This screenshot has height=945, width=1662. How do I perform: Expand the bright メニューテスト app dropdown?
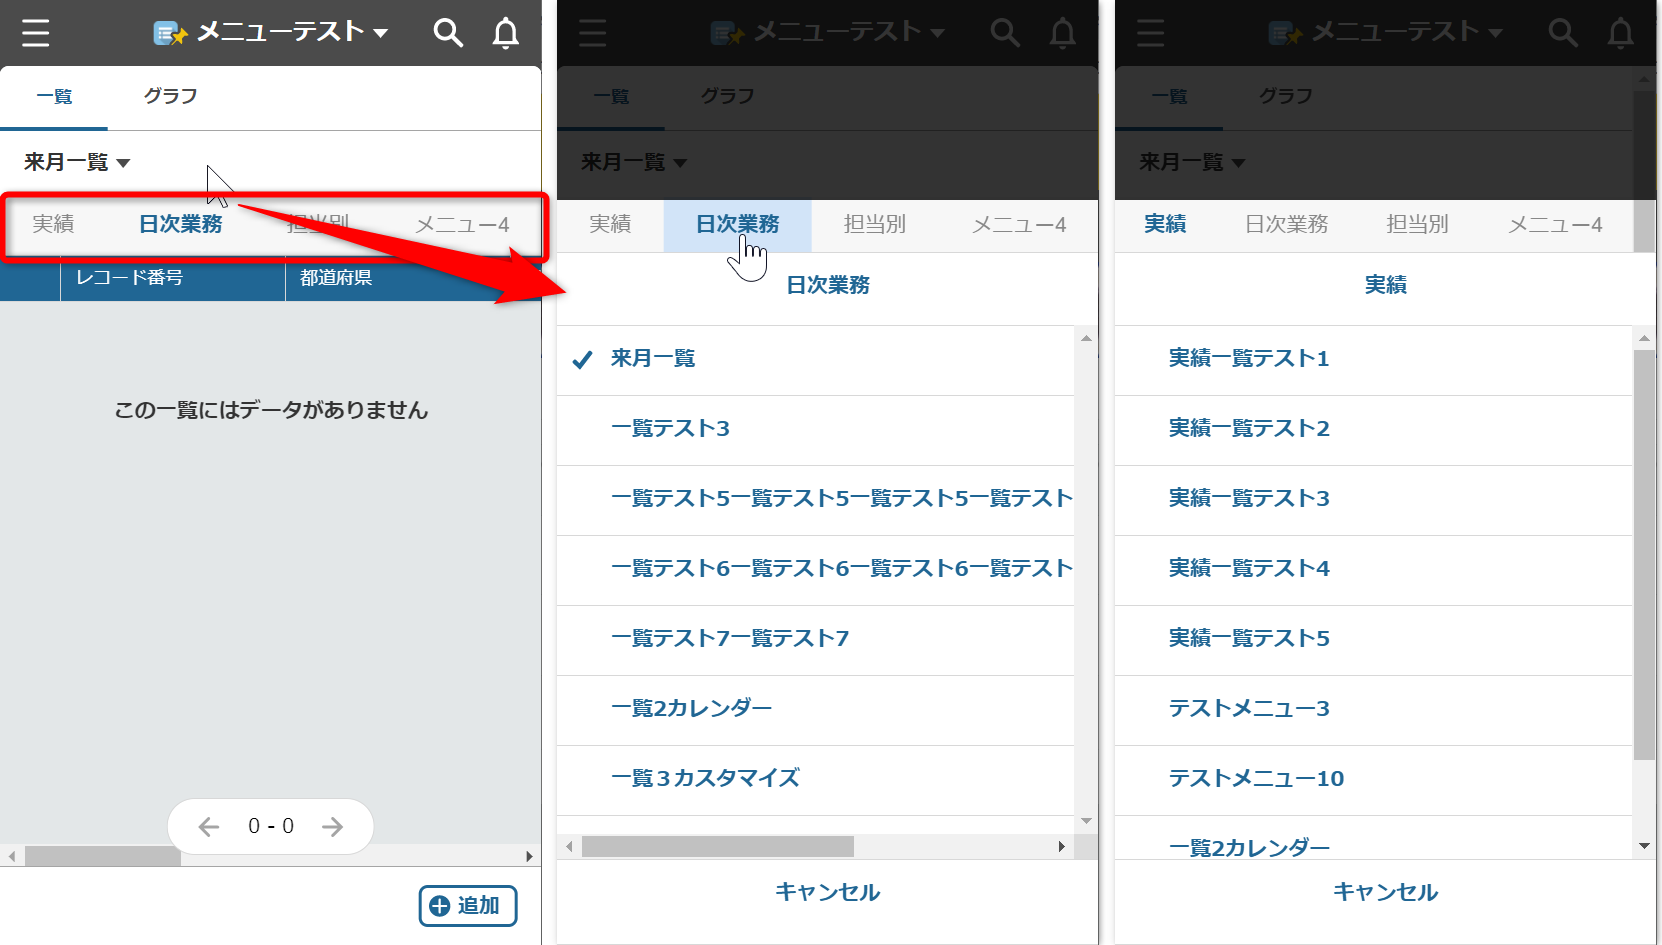pos(381,33)
